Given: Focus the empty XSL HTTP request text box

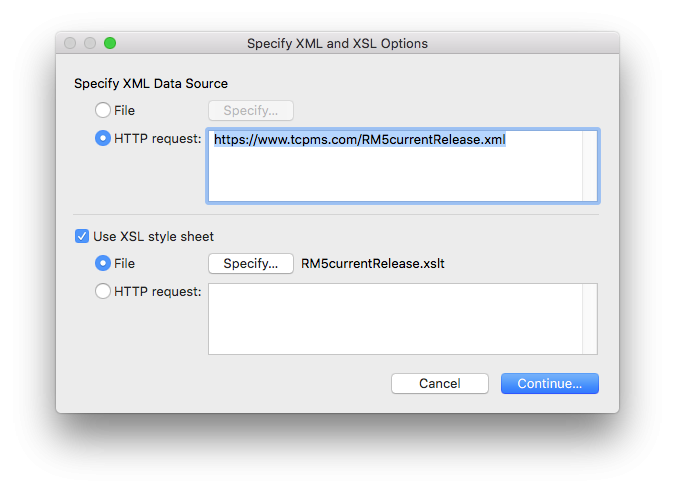Looking at the screenshot, I should (395, 319).
